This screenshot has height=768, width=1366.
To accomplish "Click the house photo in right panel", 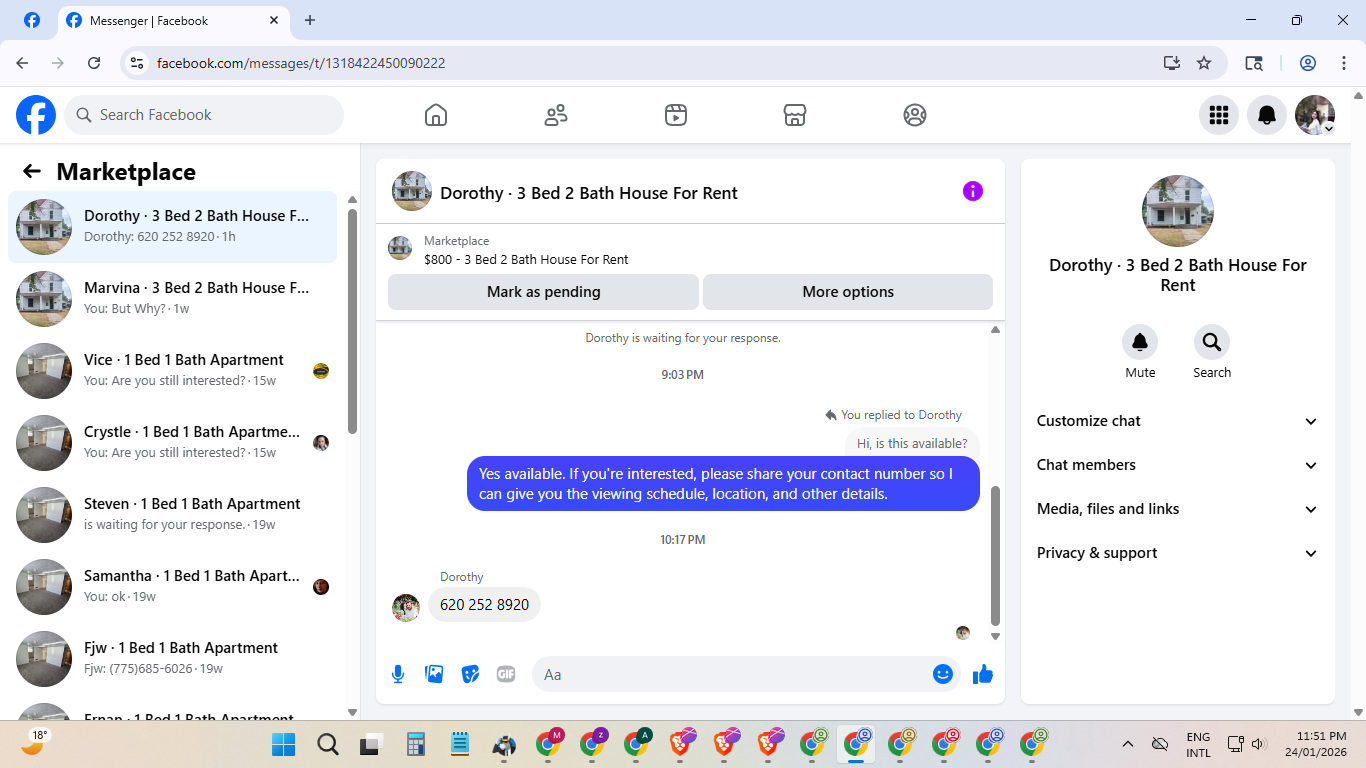I will [1178, 211].
